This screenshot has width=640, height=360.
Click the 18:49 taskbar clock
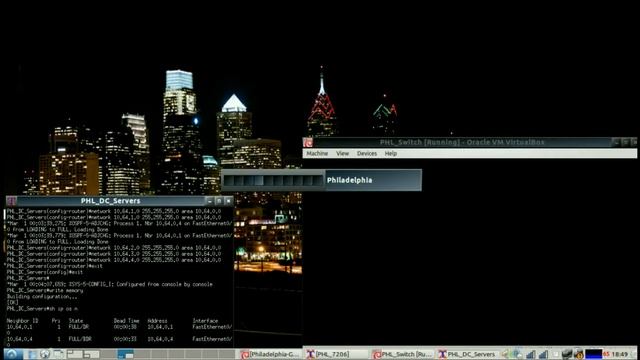[x=619, y=354]
